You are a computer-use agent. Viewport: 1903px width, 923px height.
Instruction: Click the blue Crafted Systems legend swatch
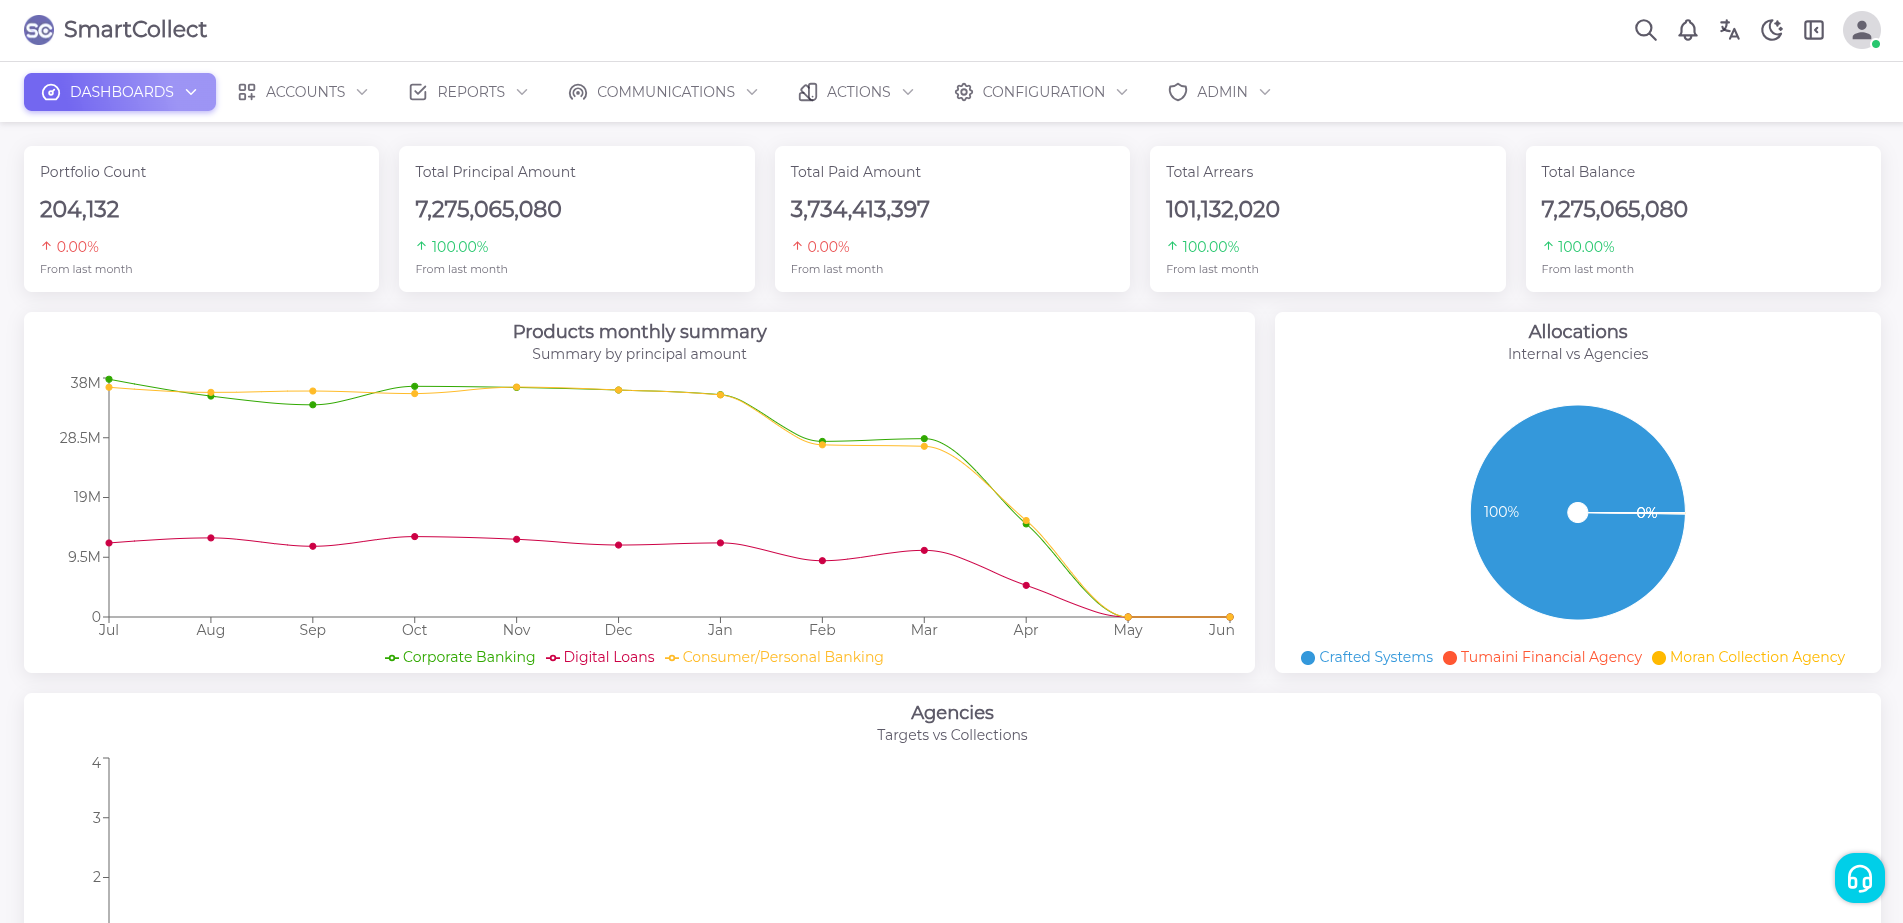coord(1307,658)
